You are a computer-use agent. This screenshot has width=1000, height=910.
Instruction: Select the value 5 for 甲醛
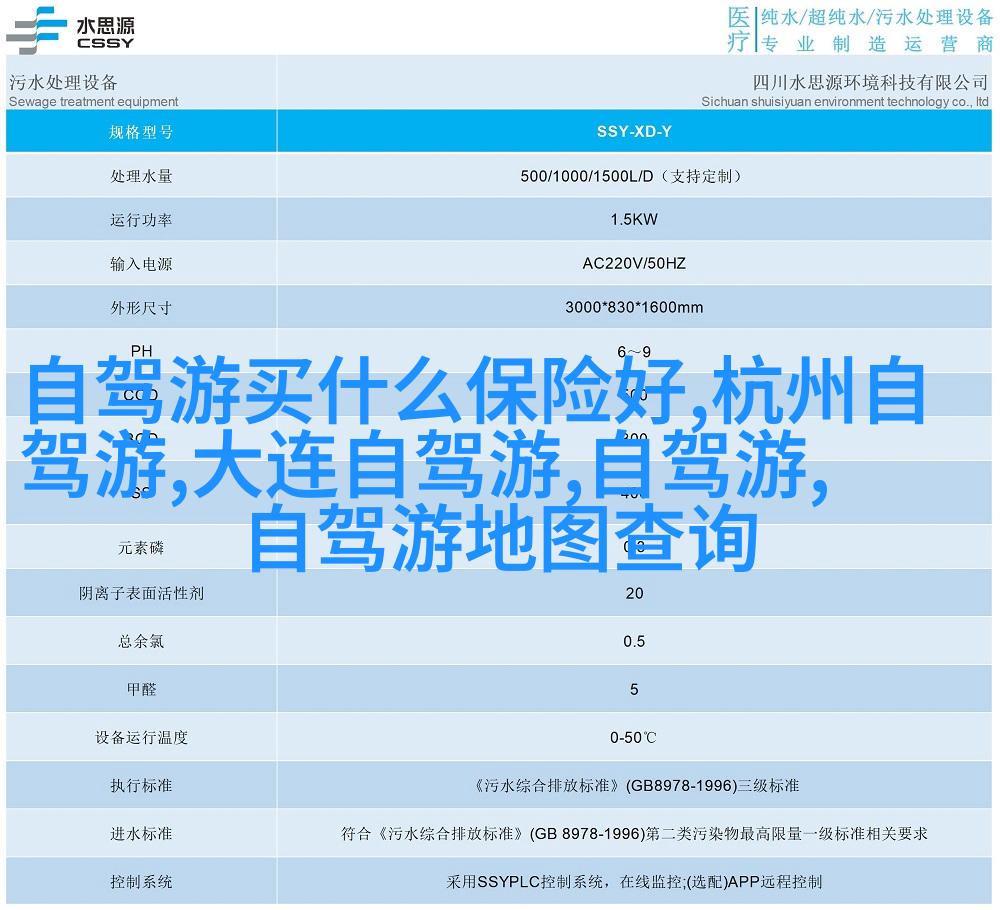click(x=634, y=689)
